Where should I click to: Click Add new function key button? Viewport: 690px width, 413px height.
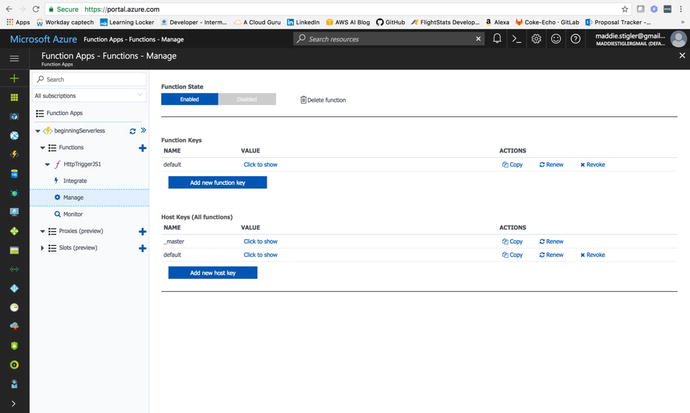(x=214, y=183)
